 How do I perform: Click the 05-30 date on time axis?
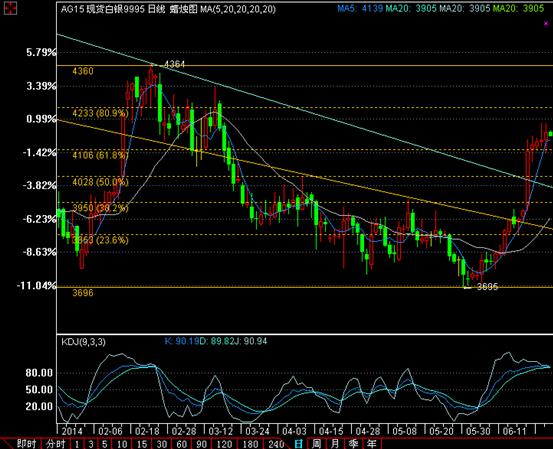coord(478,431)
